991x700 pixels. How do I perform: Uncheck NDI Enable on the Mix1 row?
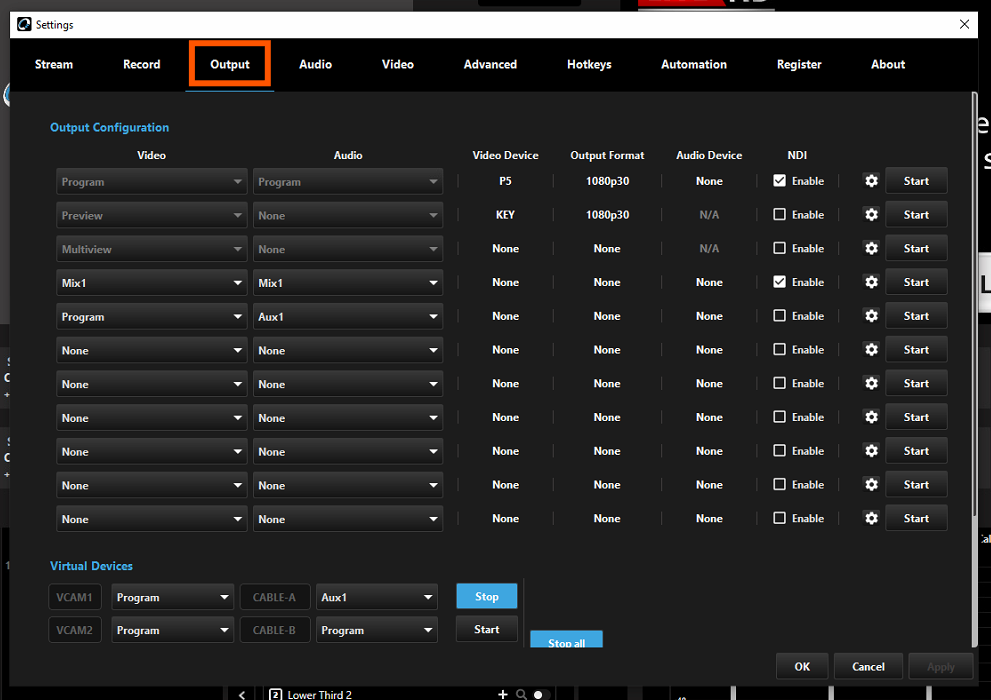coord(780,283)
